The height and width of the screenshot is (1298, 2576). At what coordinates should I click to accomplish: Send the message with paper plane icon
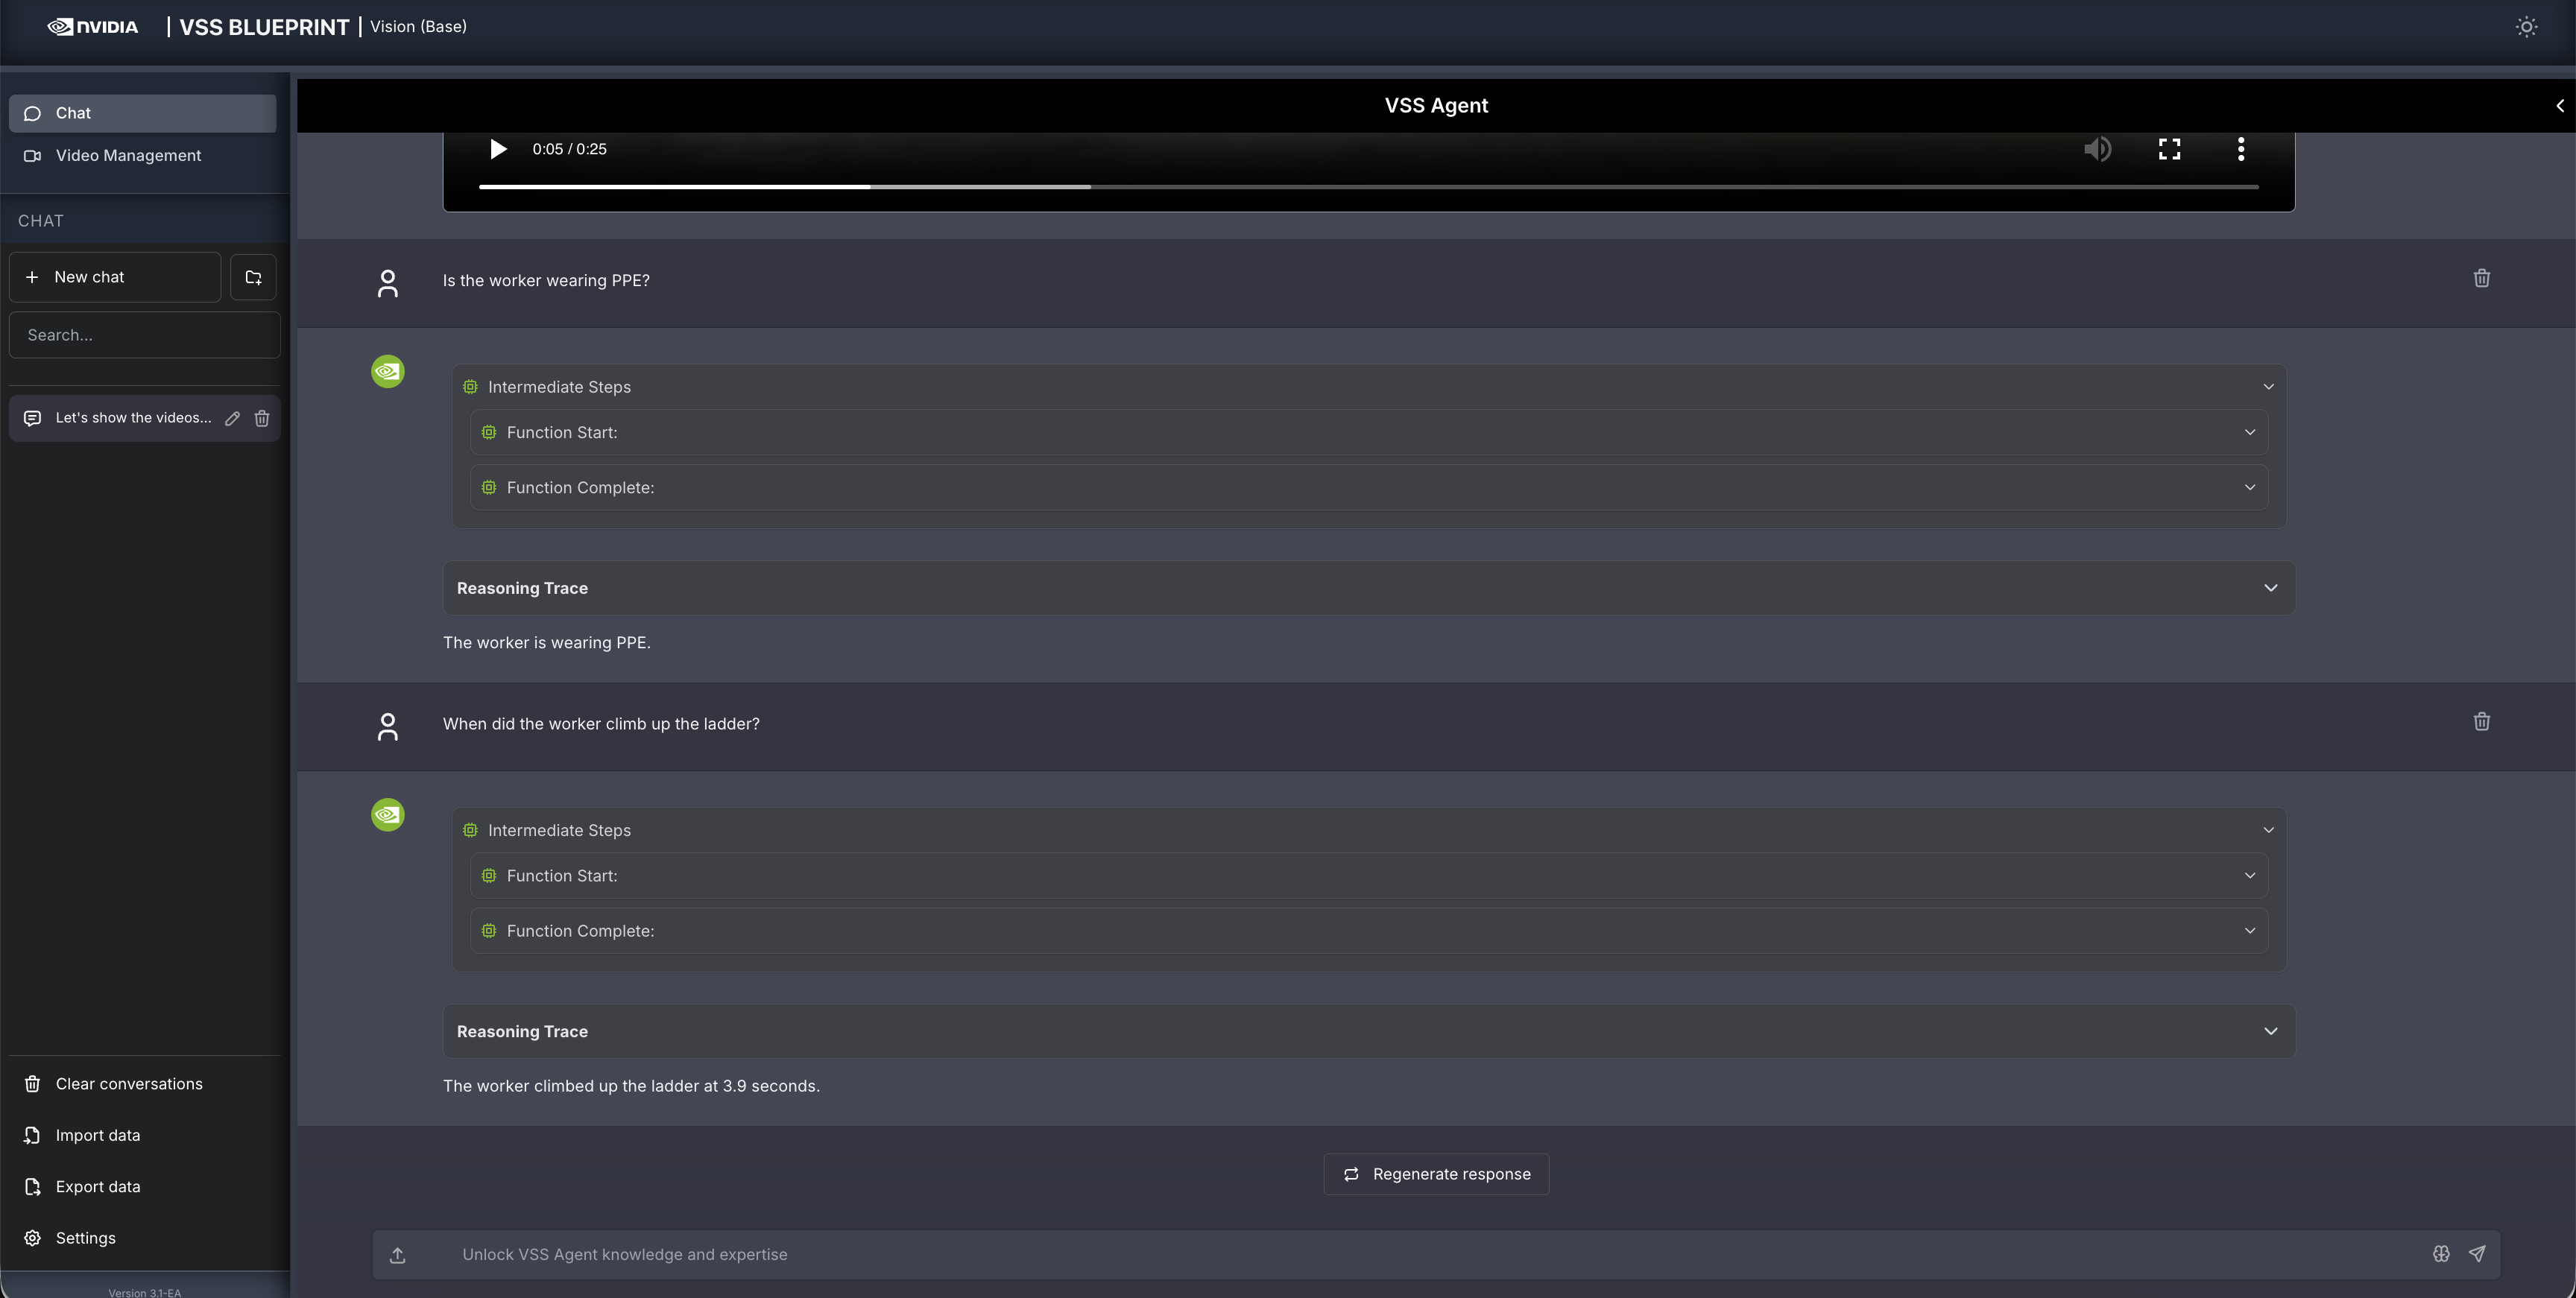(2477, 1254)
